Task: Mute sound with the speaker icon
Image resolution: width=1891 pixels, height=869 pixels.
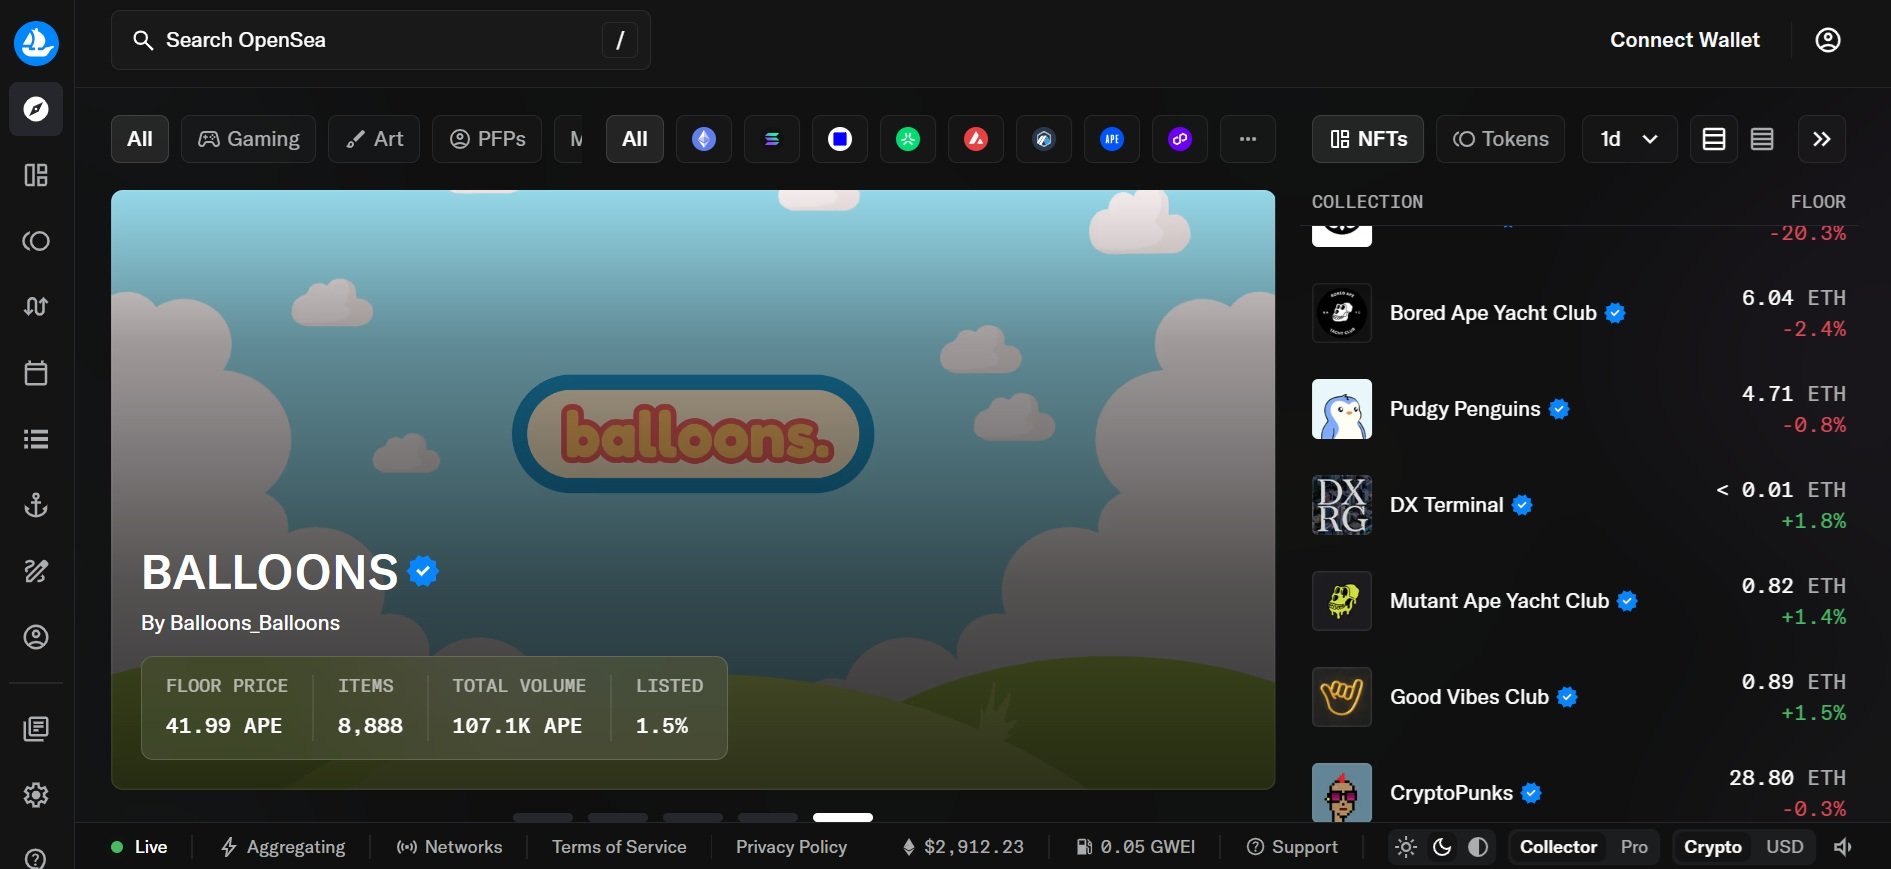Action: coord(1843,847)
